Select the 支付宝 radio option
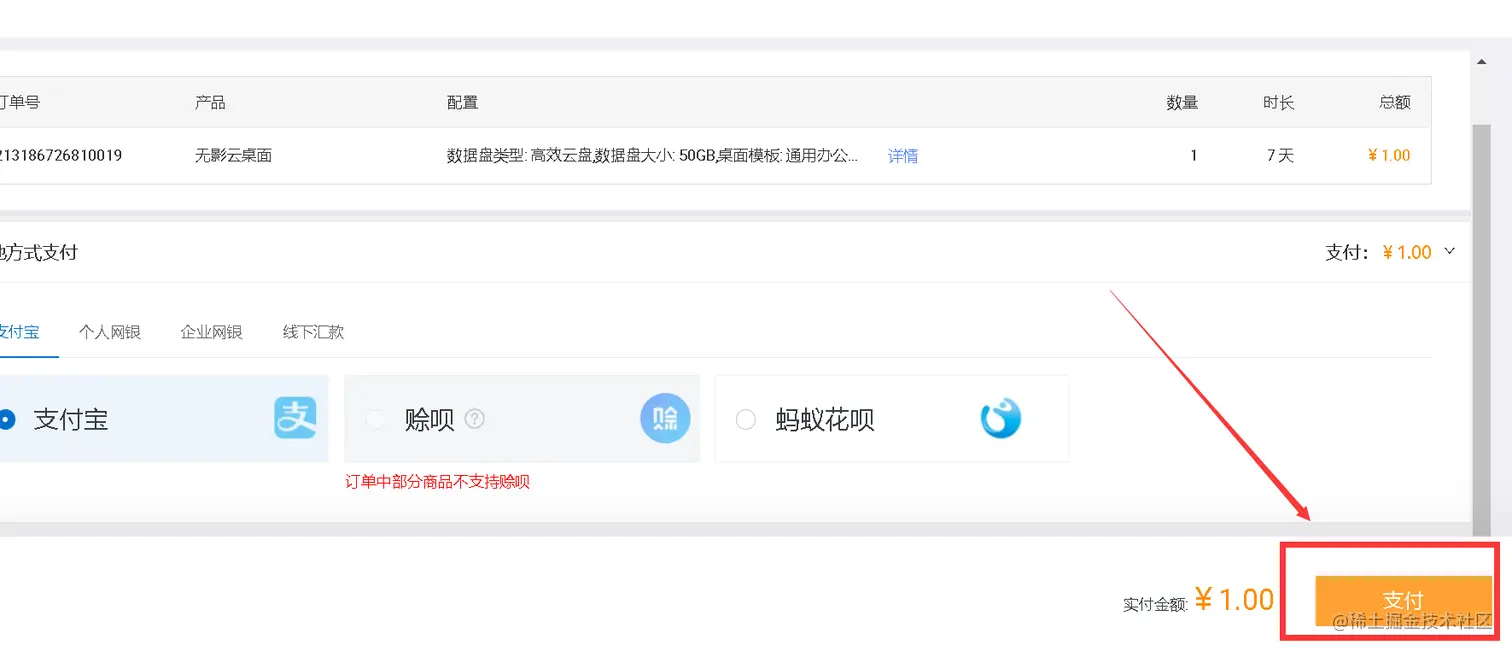The height and width of the screenshot is (651, 1512). coord(7,419)
